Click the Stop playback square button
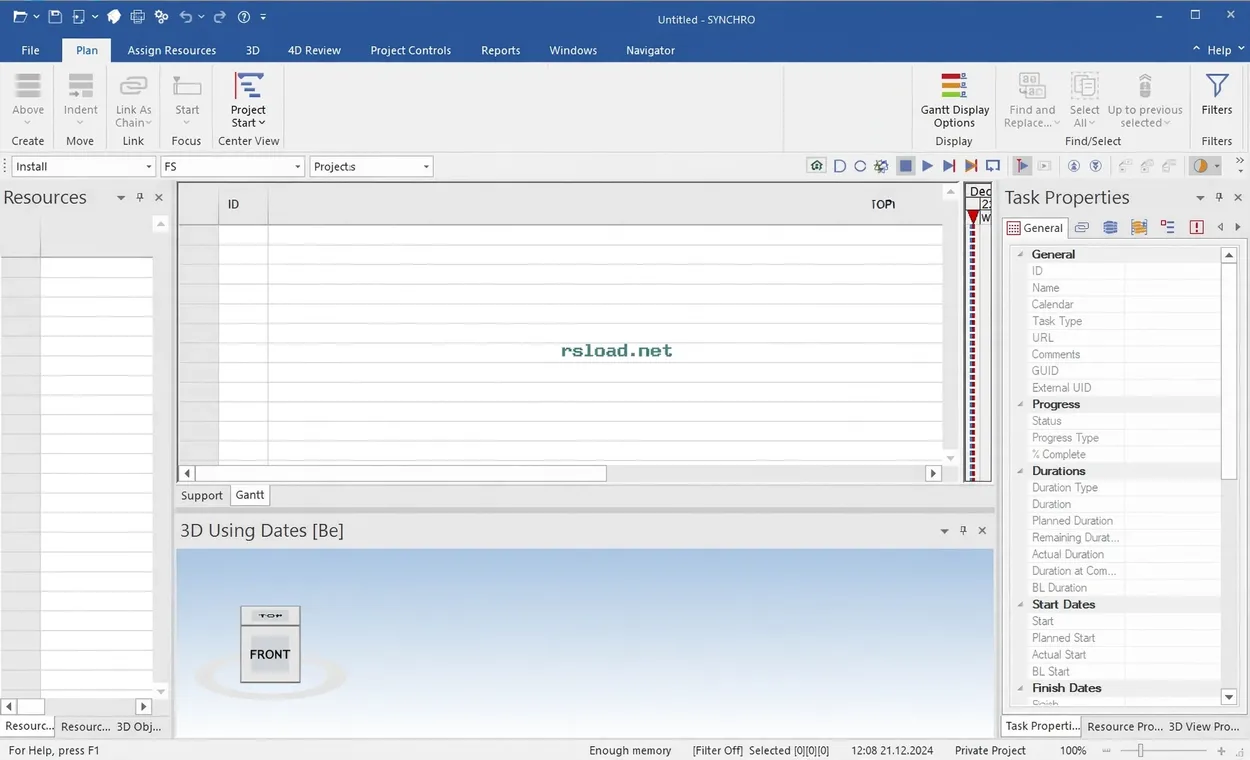The height and width of the screenshot is (760, 1250). click(x=906, y=166)
